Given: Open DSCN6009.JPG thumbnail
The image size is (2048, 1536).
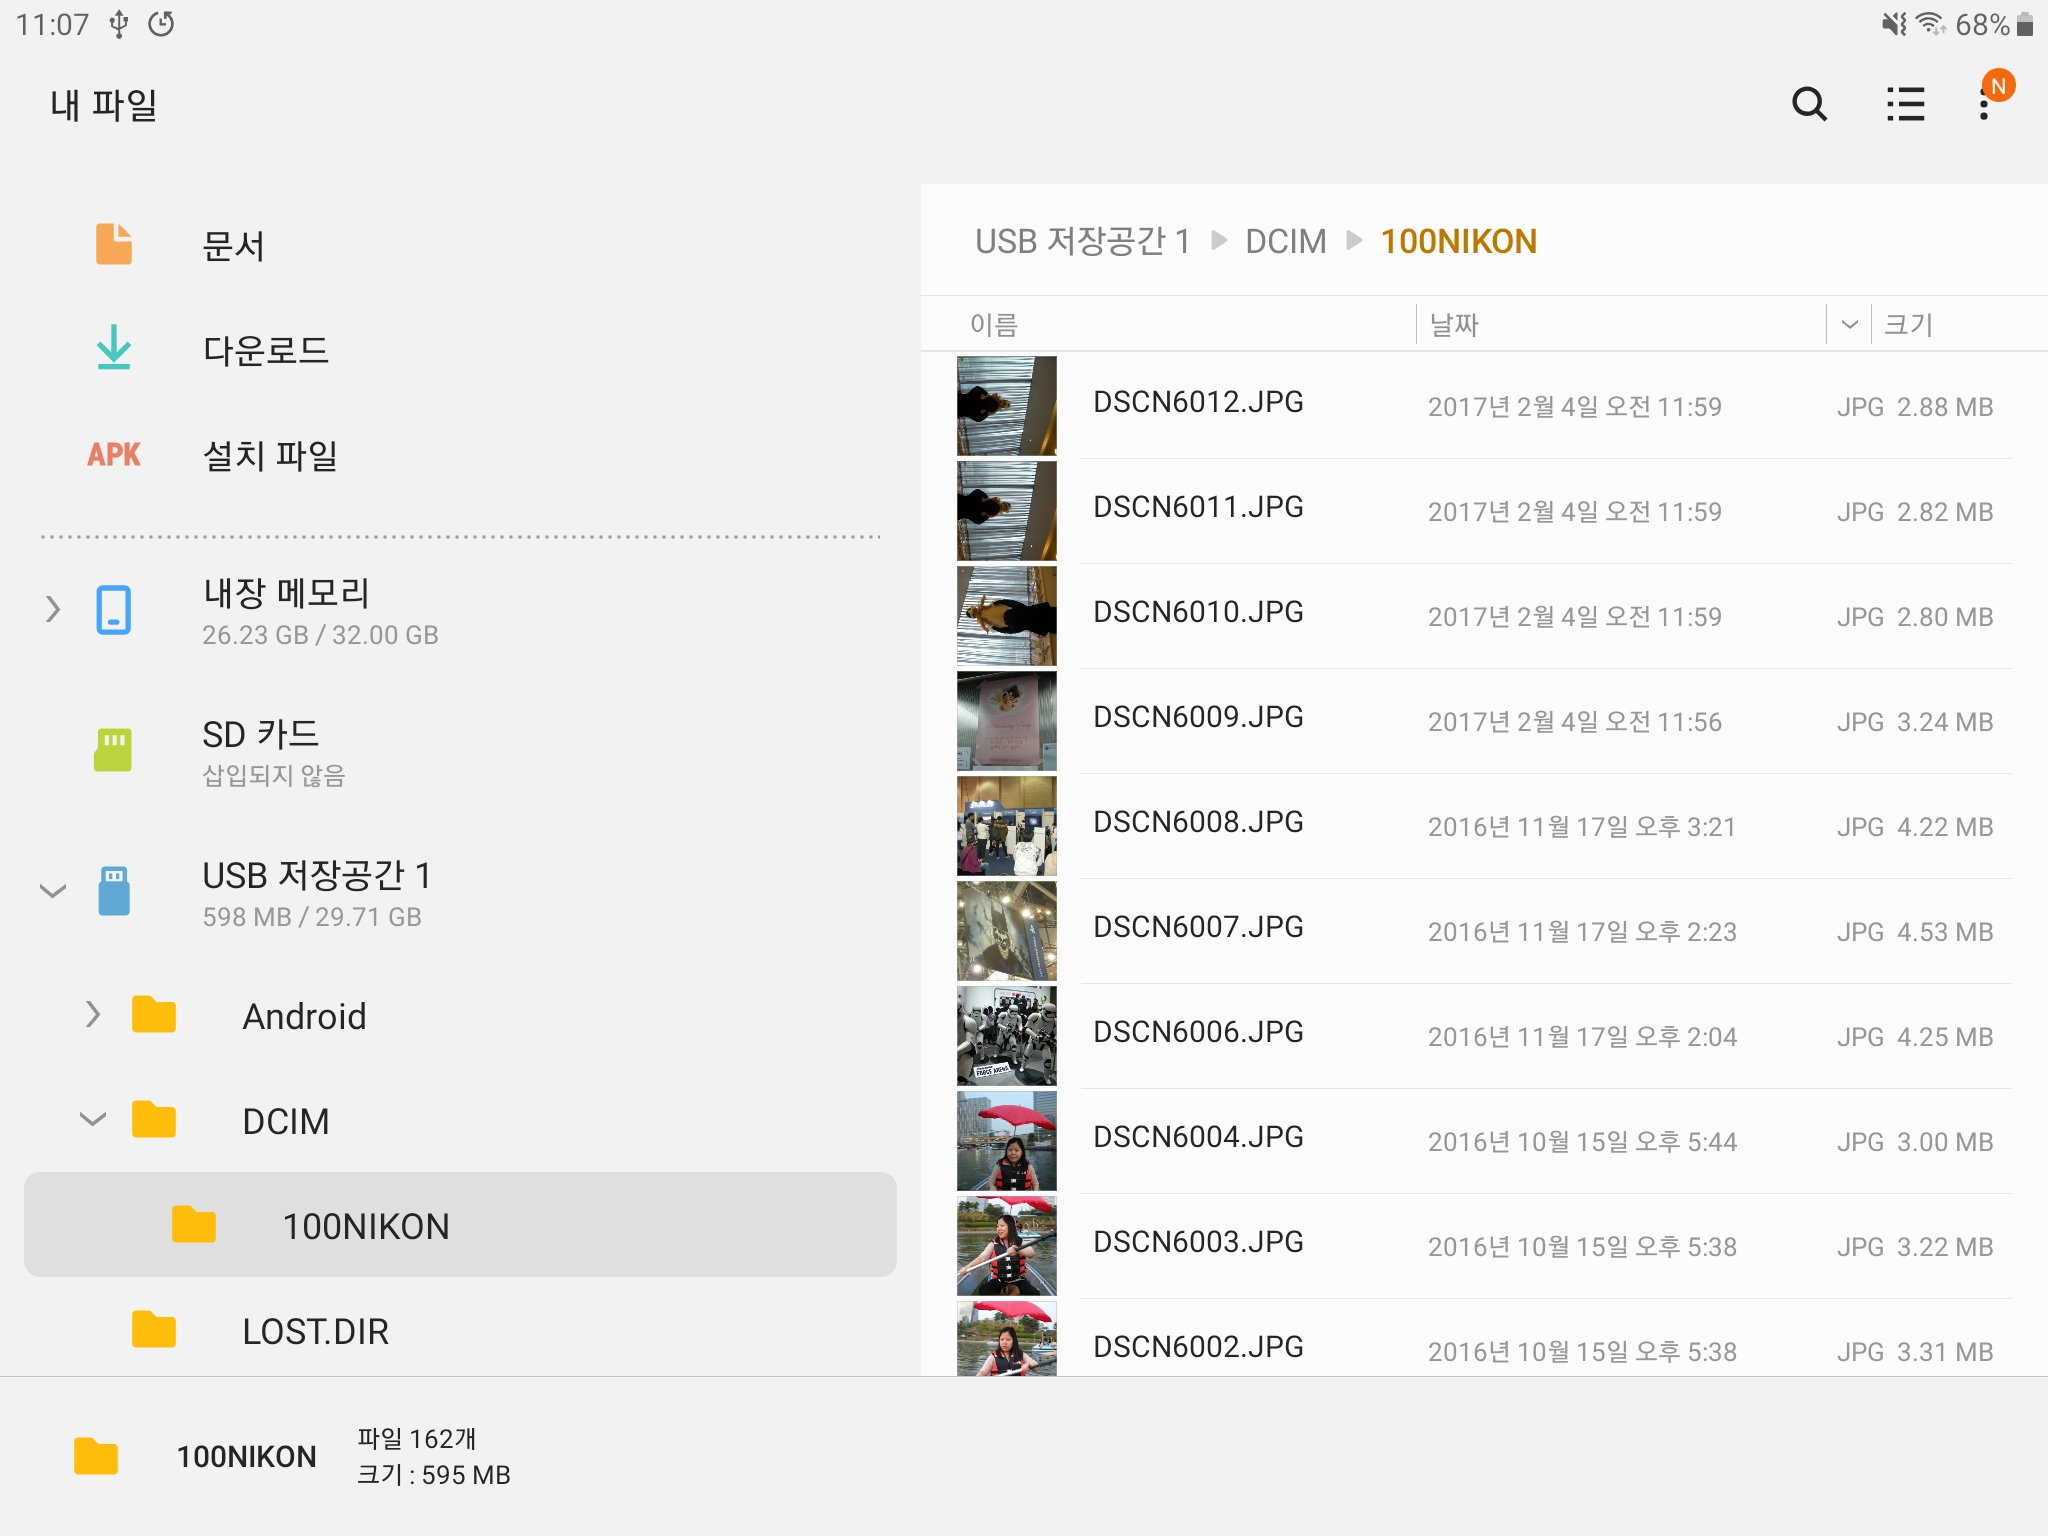Looking at the screenshot, I should pos(1007,721).
